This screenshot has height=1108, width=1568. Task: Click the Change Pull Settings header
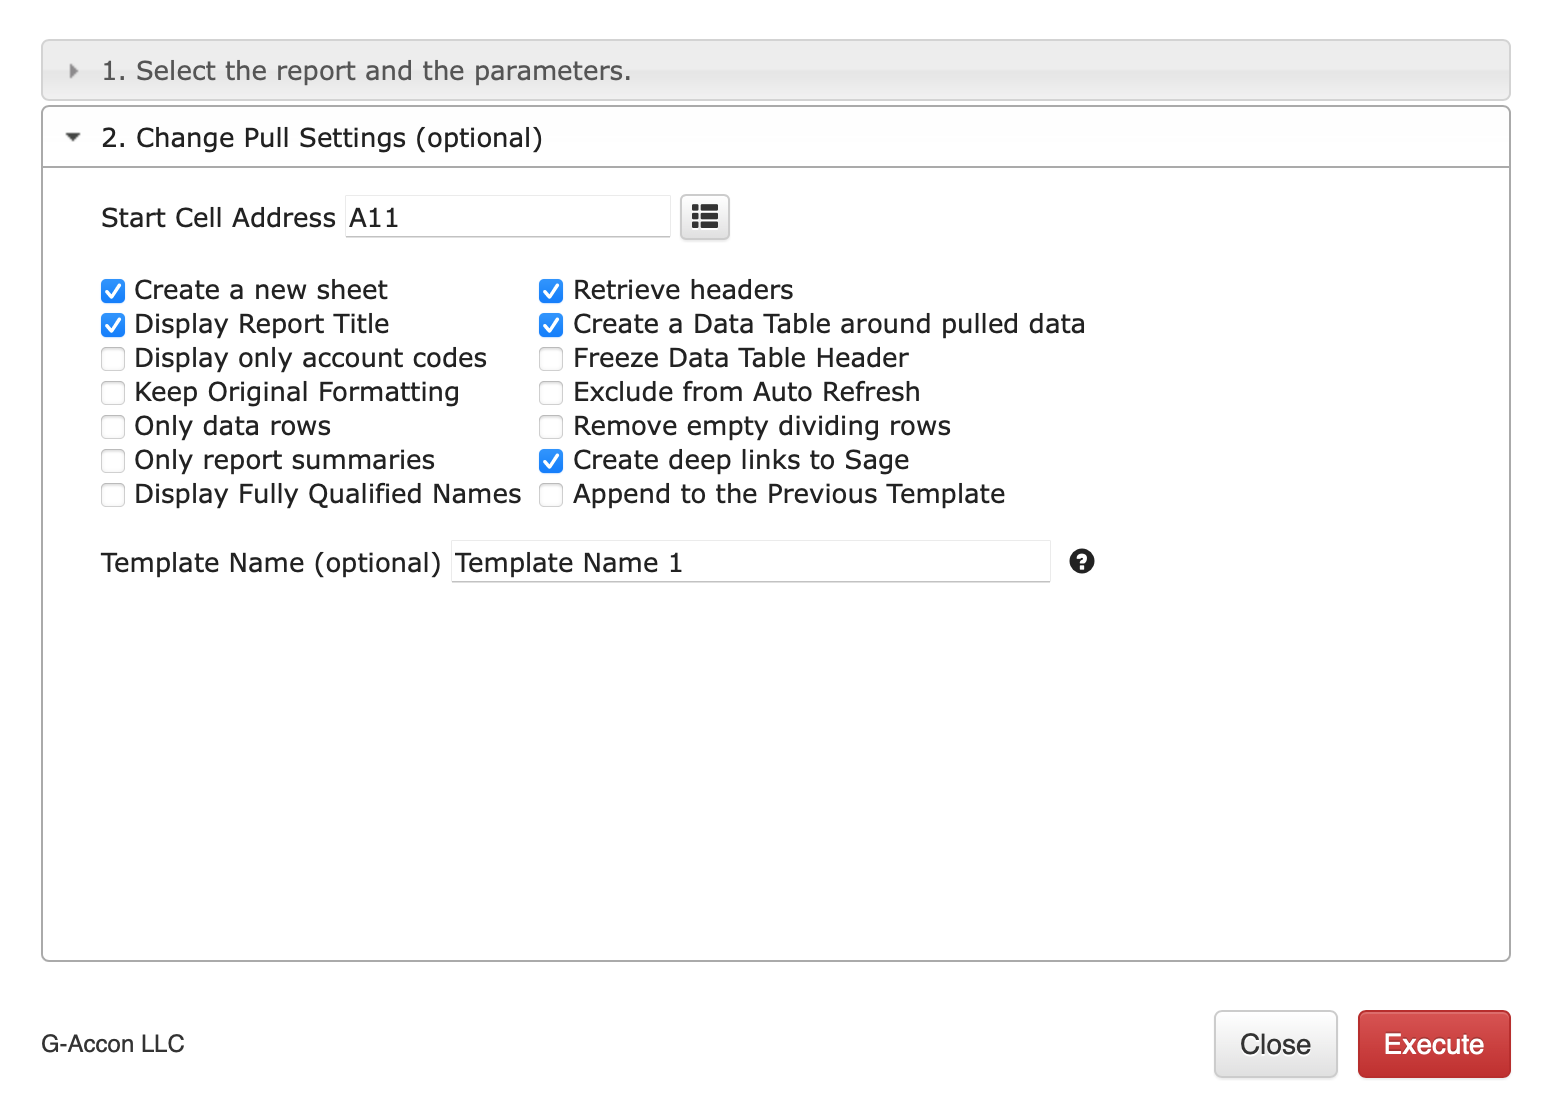776,137
